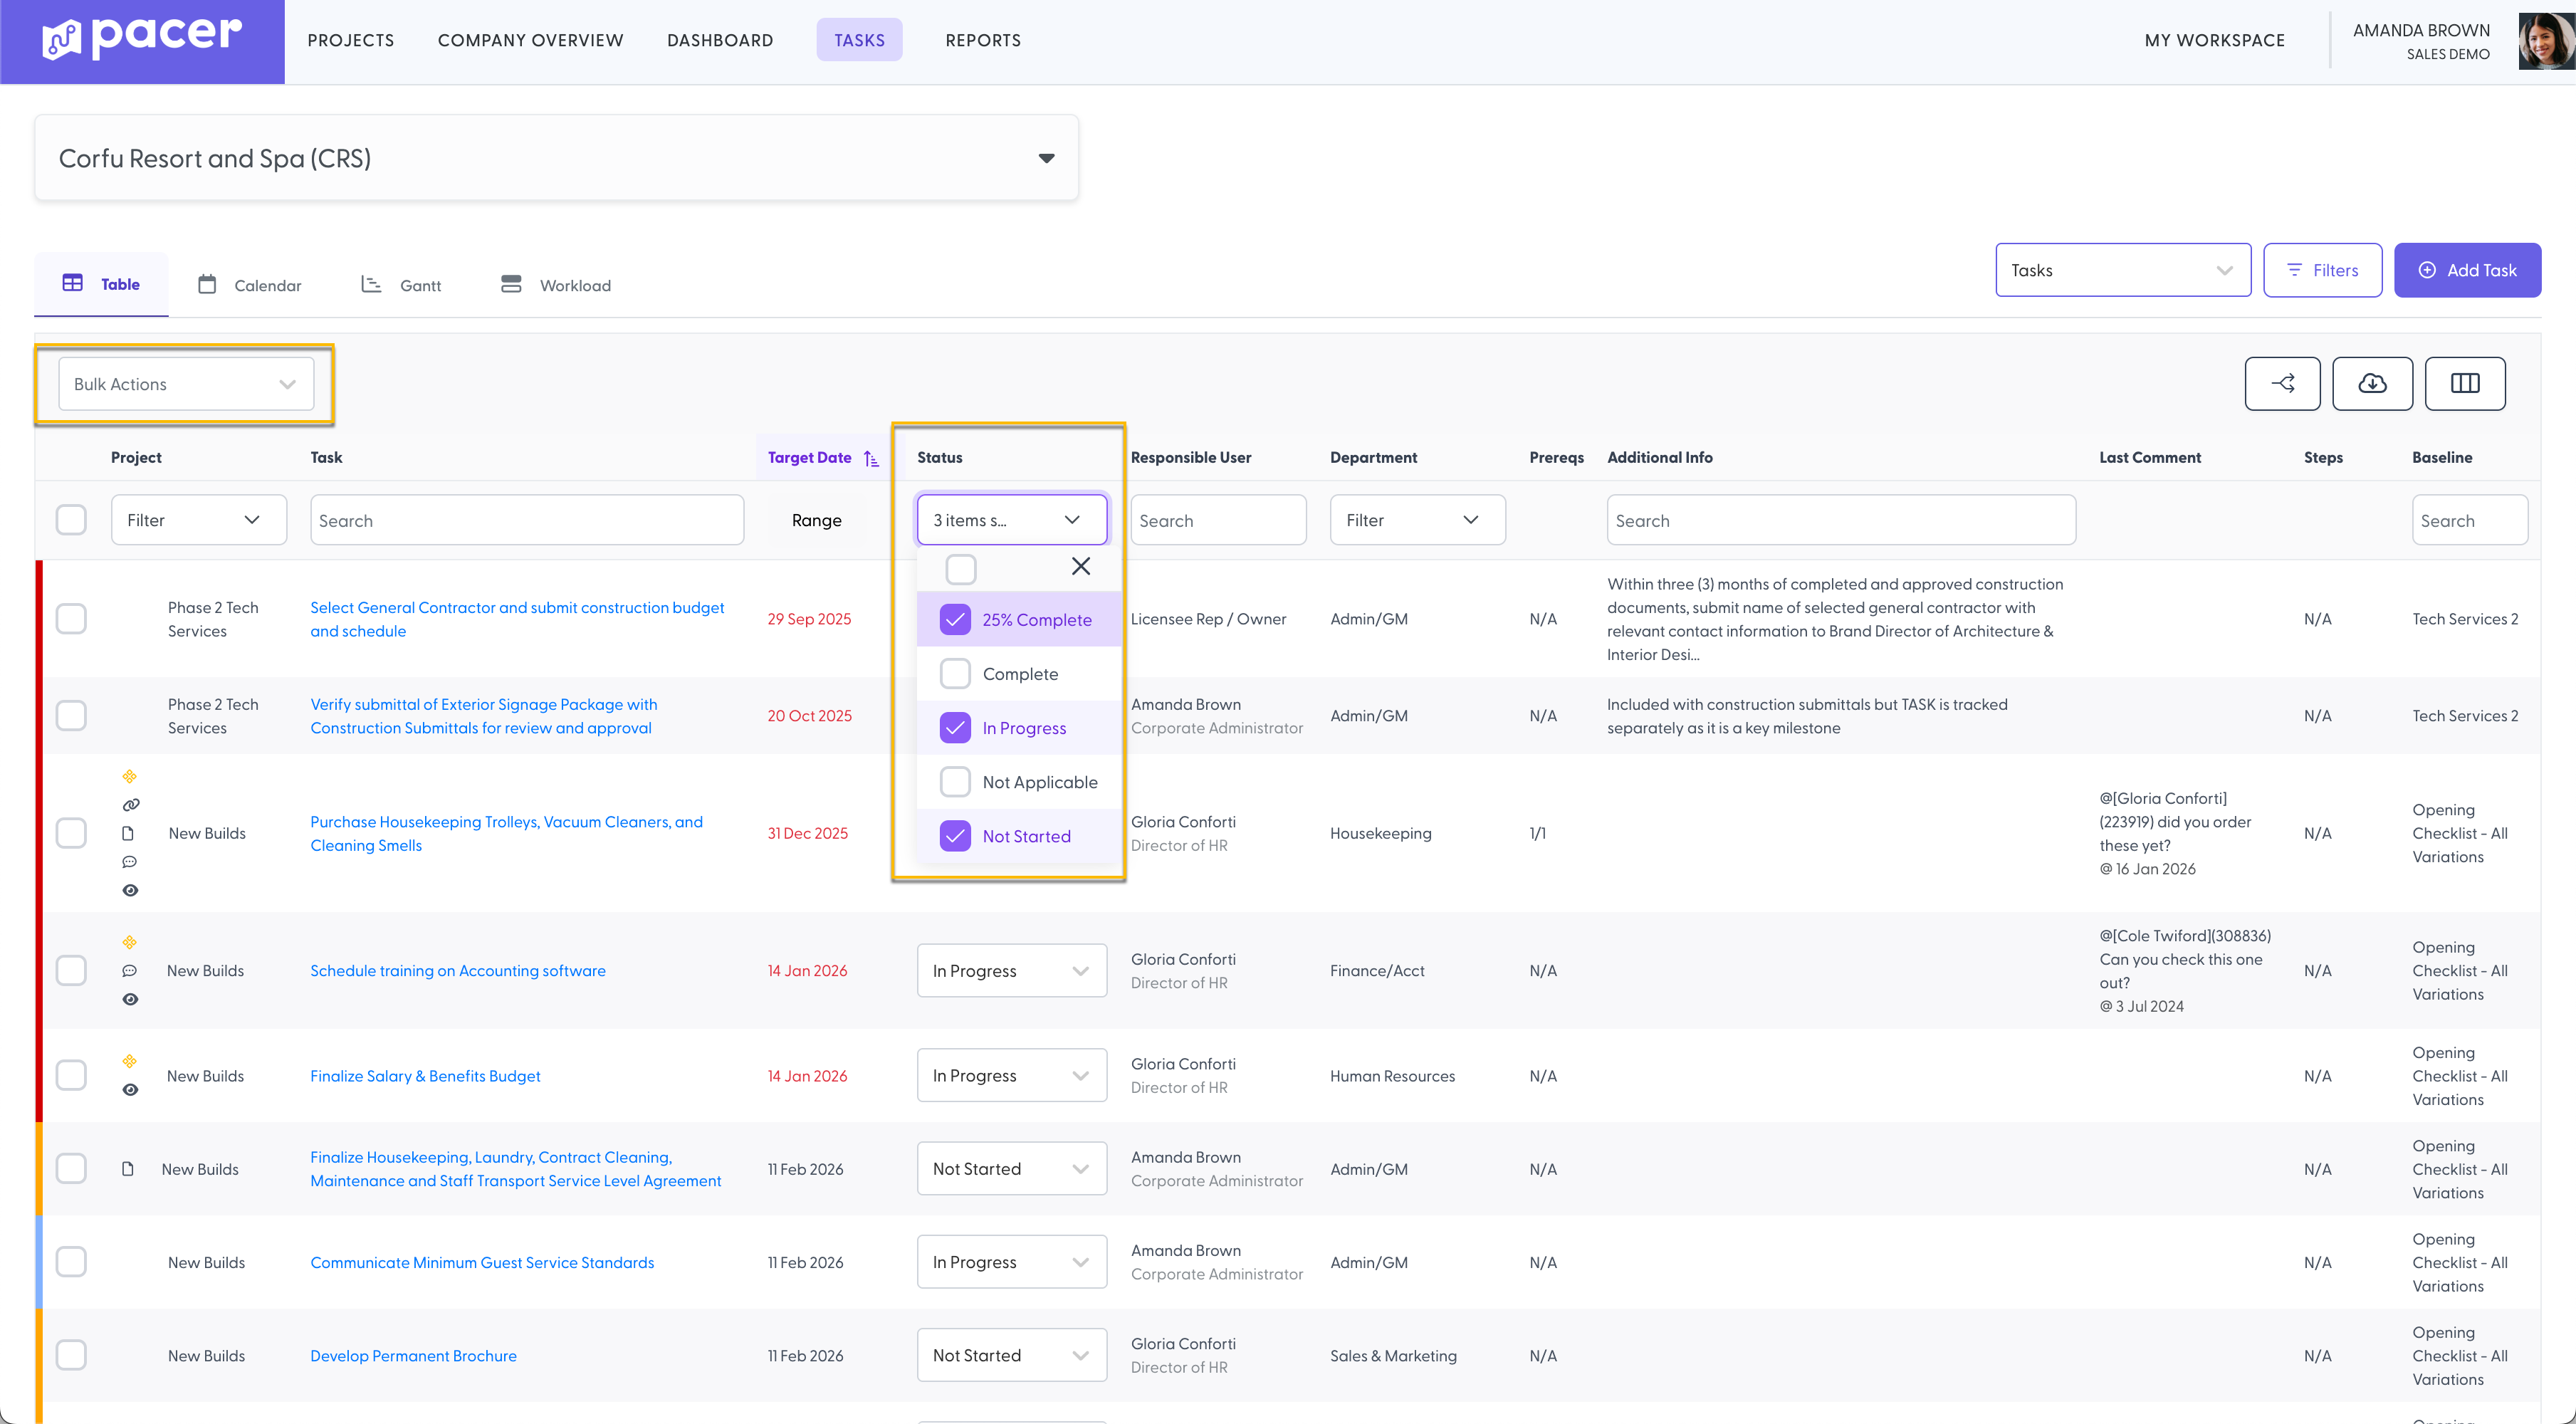This screenshot has width=2576, height=1424.
Task: Click the Add Task button
Action: coord(2467,270)
